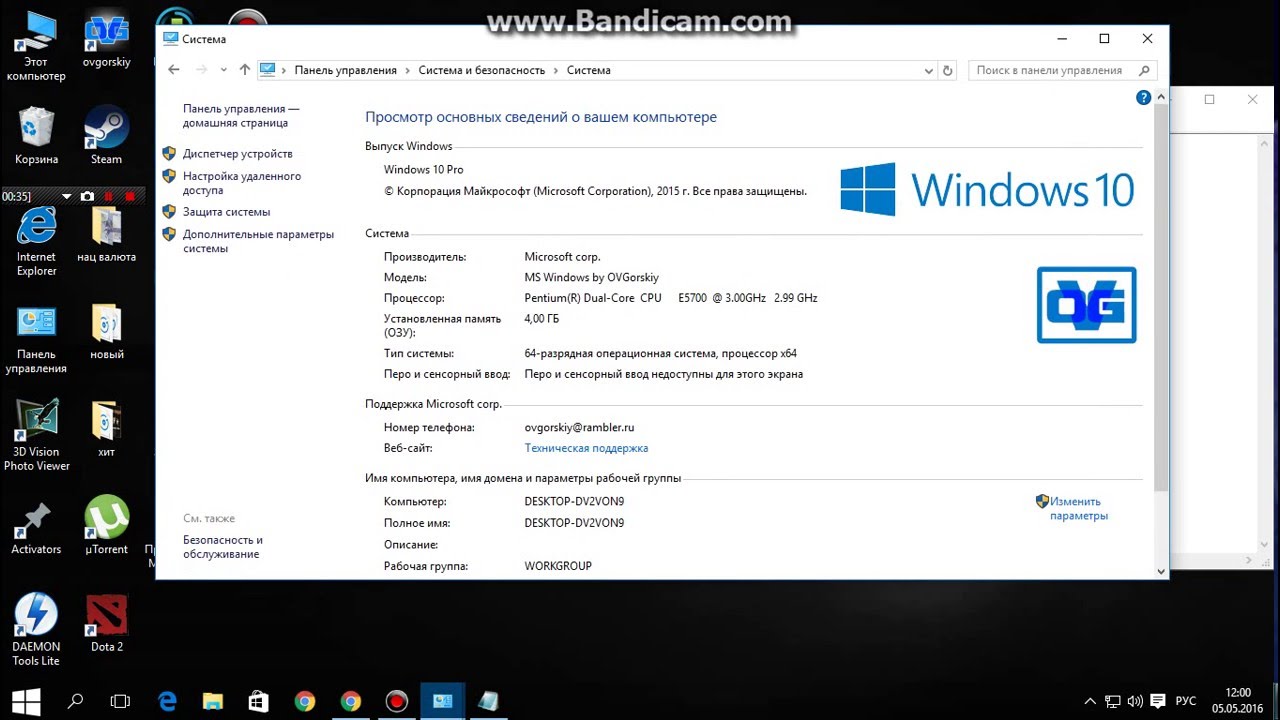This screenshot has height=720, width=1280.
Task: Select the MS Windows by OVGorskiy model text
Action: [592, 278]
